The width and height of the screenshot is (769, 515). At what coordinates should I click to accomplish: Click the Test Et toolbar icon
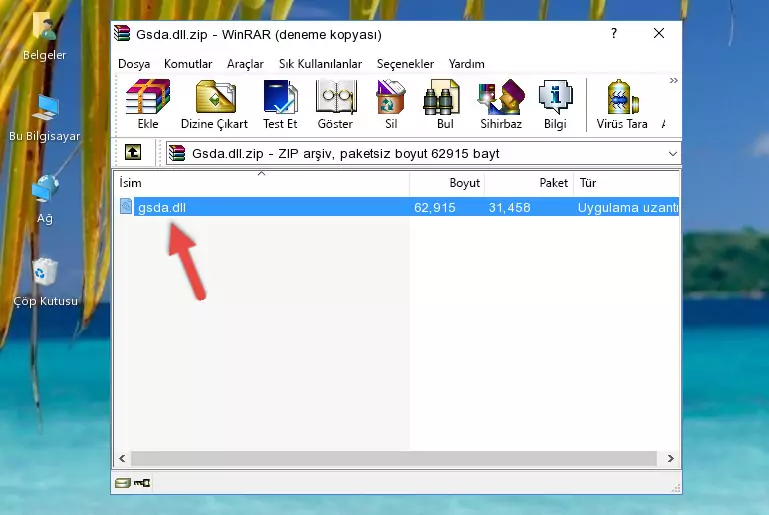(x=280, y=104)
